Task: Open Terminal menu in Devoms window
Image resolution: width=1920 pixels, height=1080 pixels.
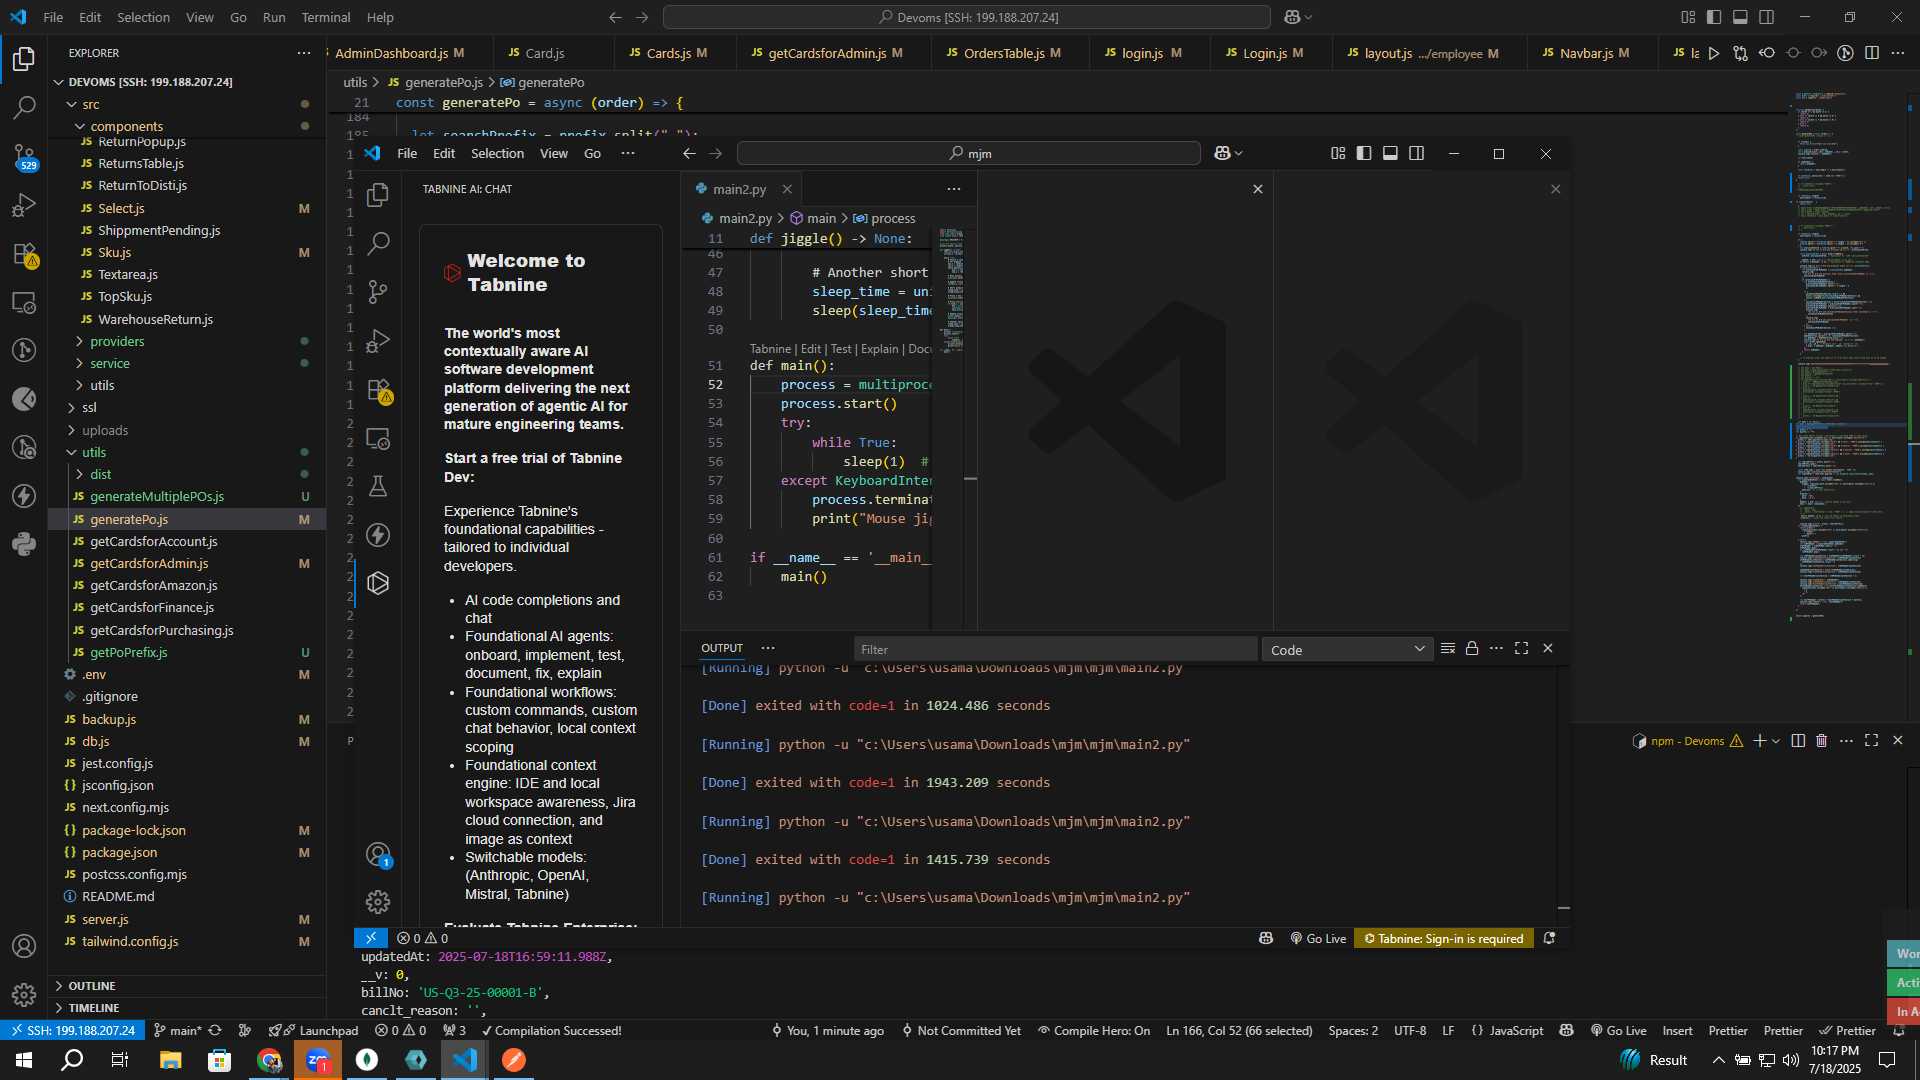Action: tap(326, 17)
